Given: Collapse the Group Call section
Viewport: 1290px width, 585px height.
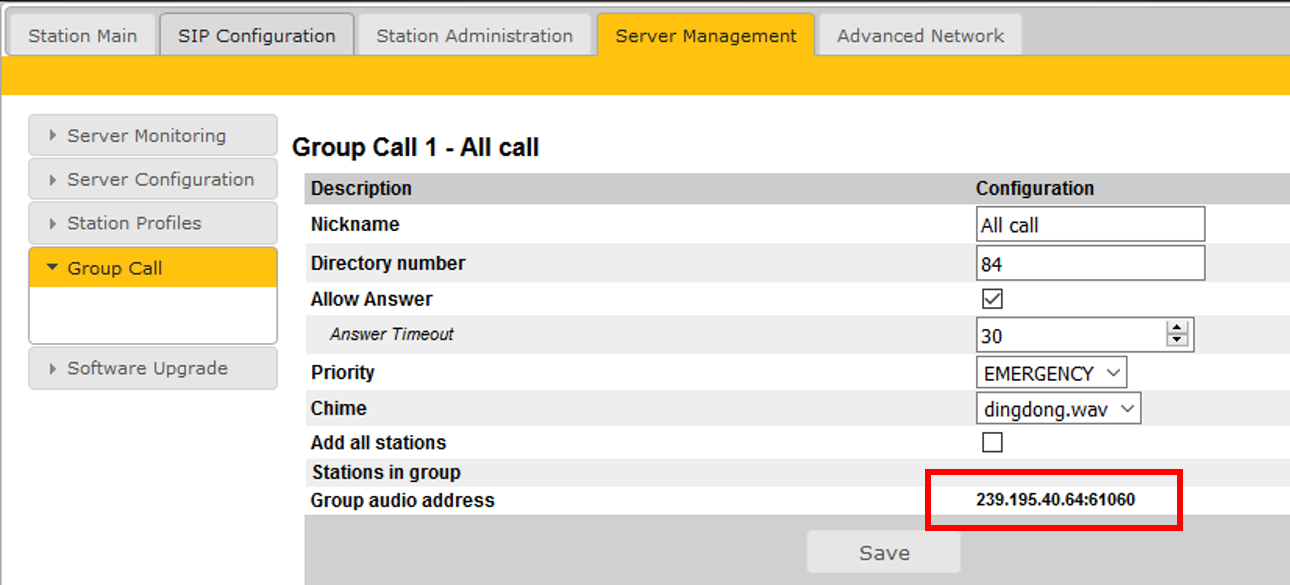Looking at the screenshot, I should point(153,268).
